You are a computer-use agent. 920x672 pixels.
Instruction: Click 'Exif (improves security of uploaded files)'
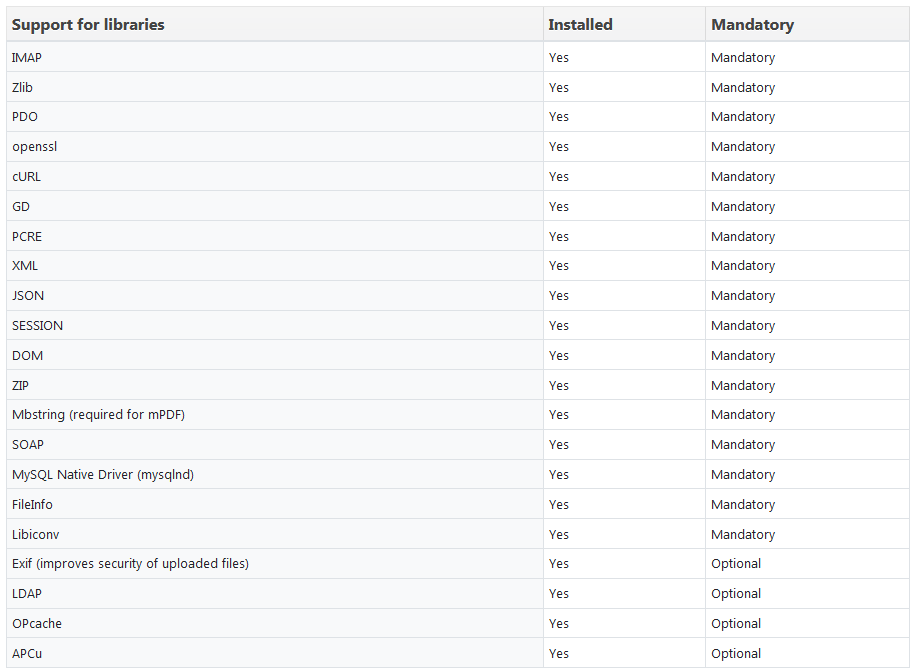point(130,564)
